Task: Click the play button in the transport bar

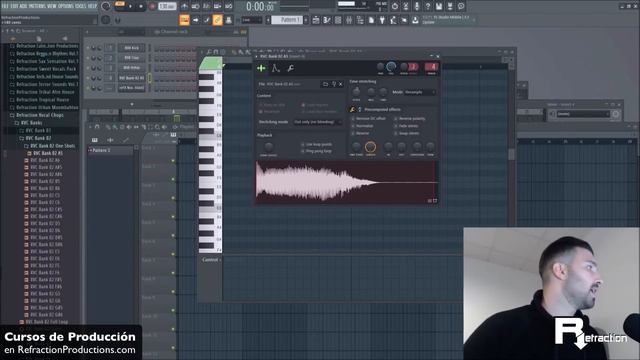Action: pyautogui.click(x=131, y=6)
